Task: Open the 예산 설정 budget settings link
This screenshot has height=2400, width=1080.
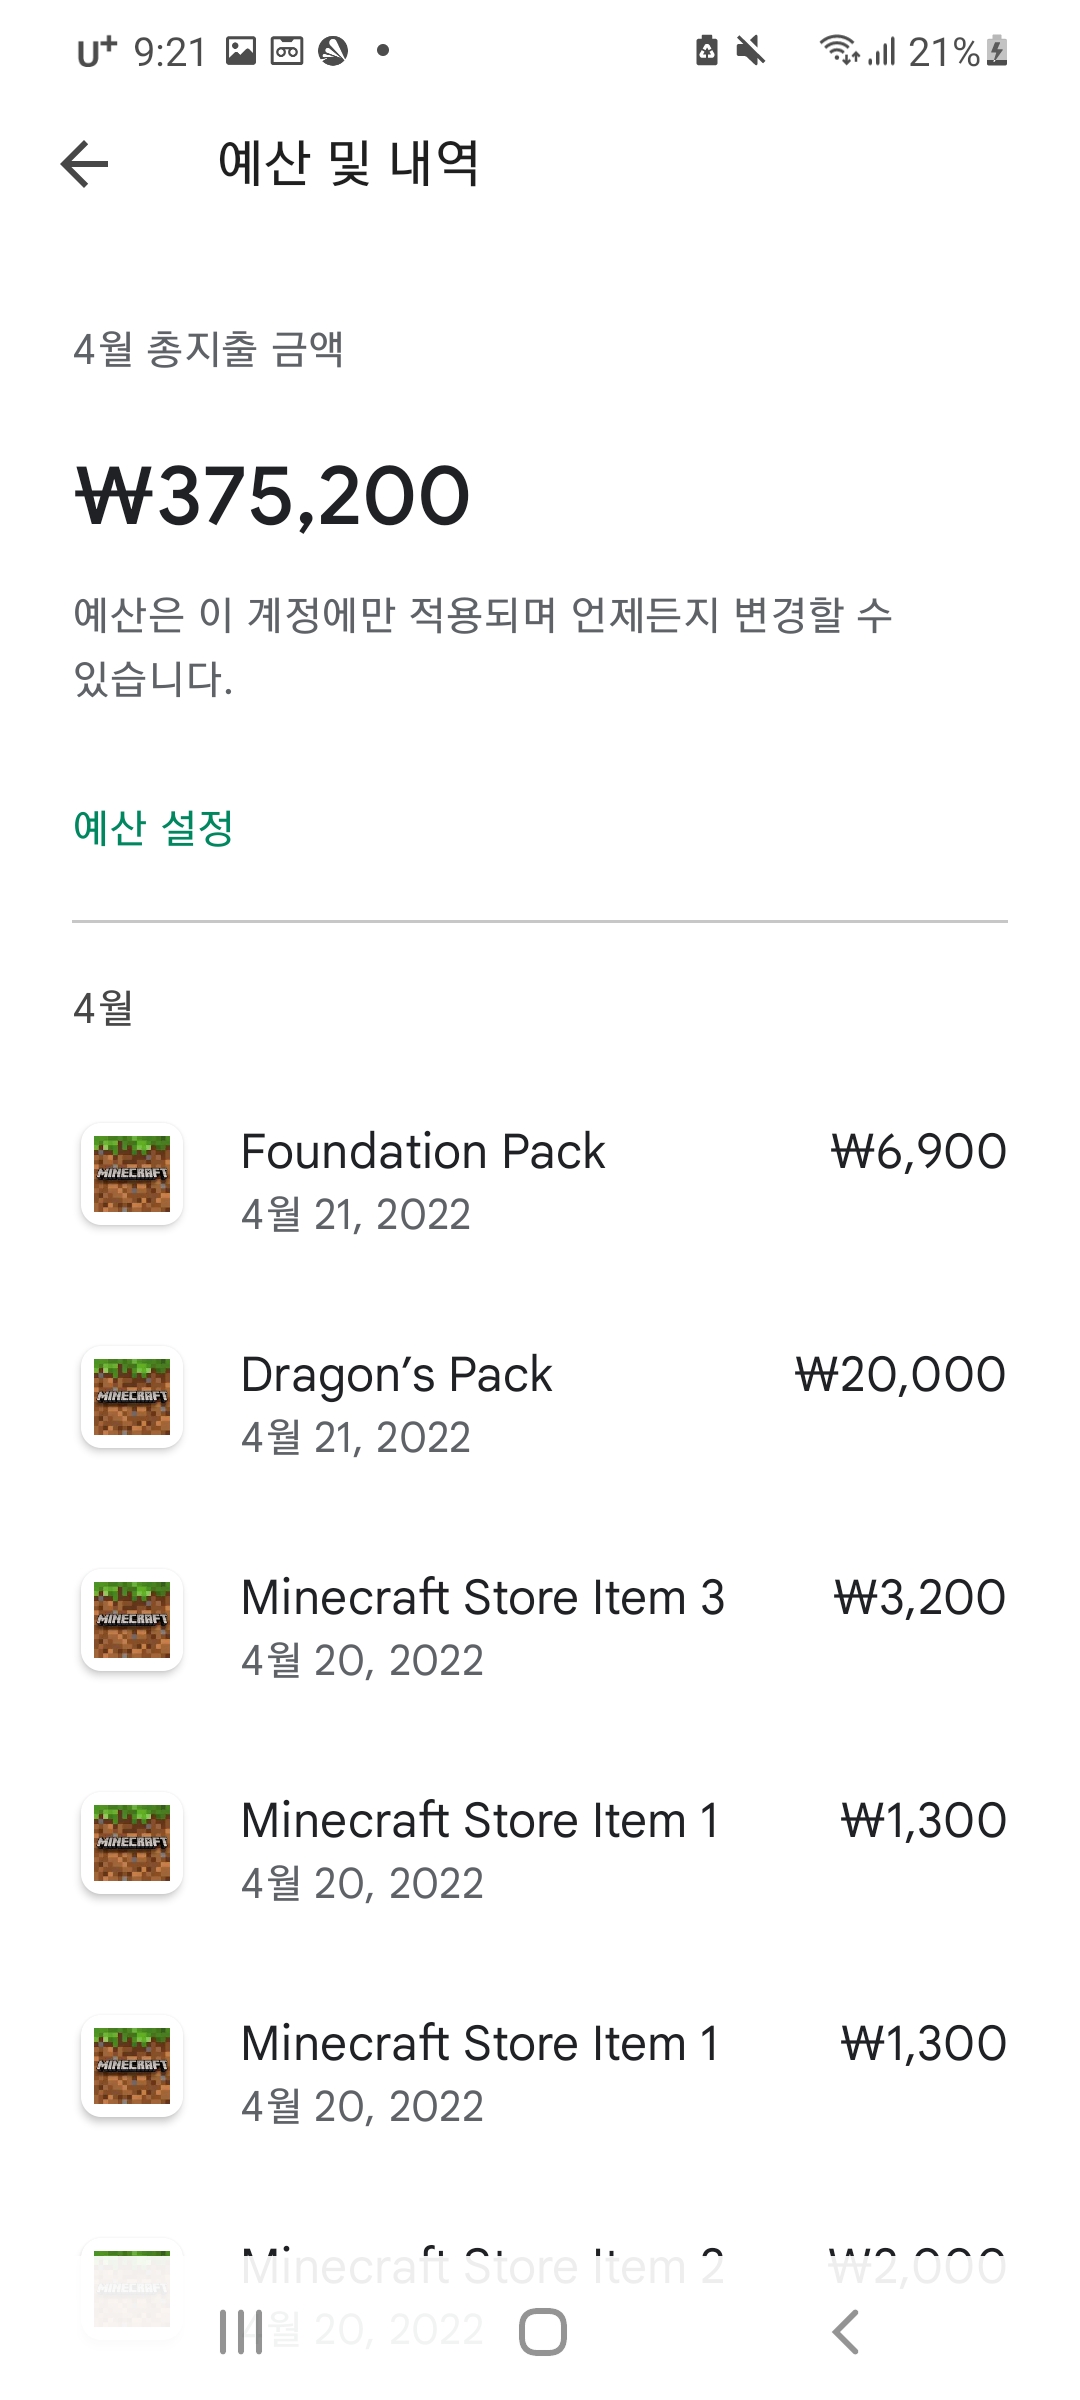Action: [153, 828]
